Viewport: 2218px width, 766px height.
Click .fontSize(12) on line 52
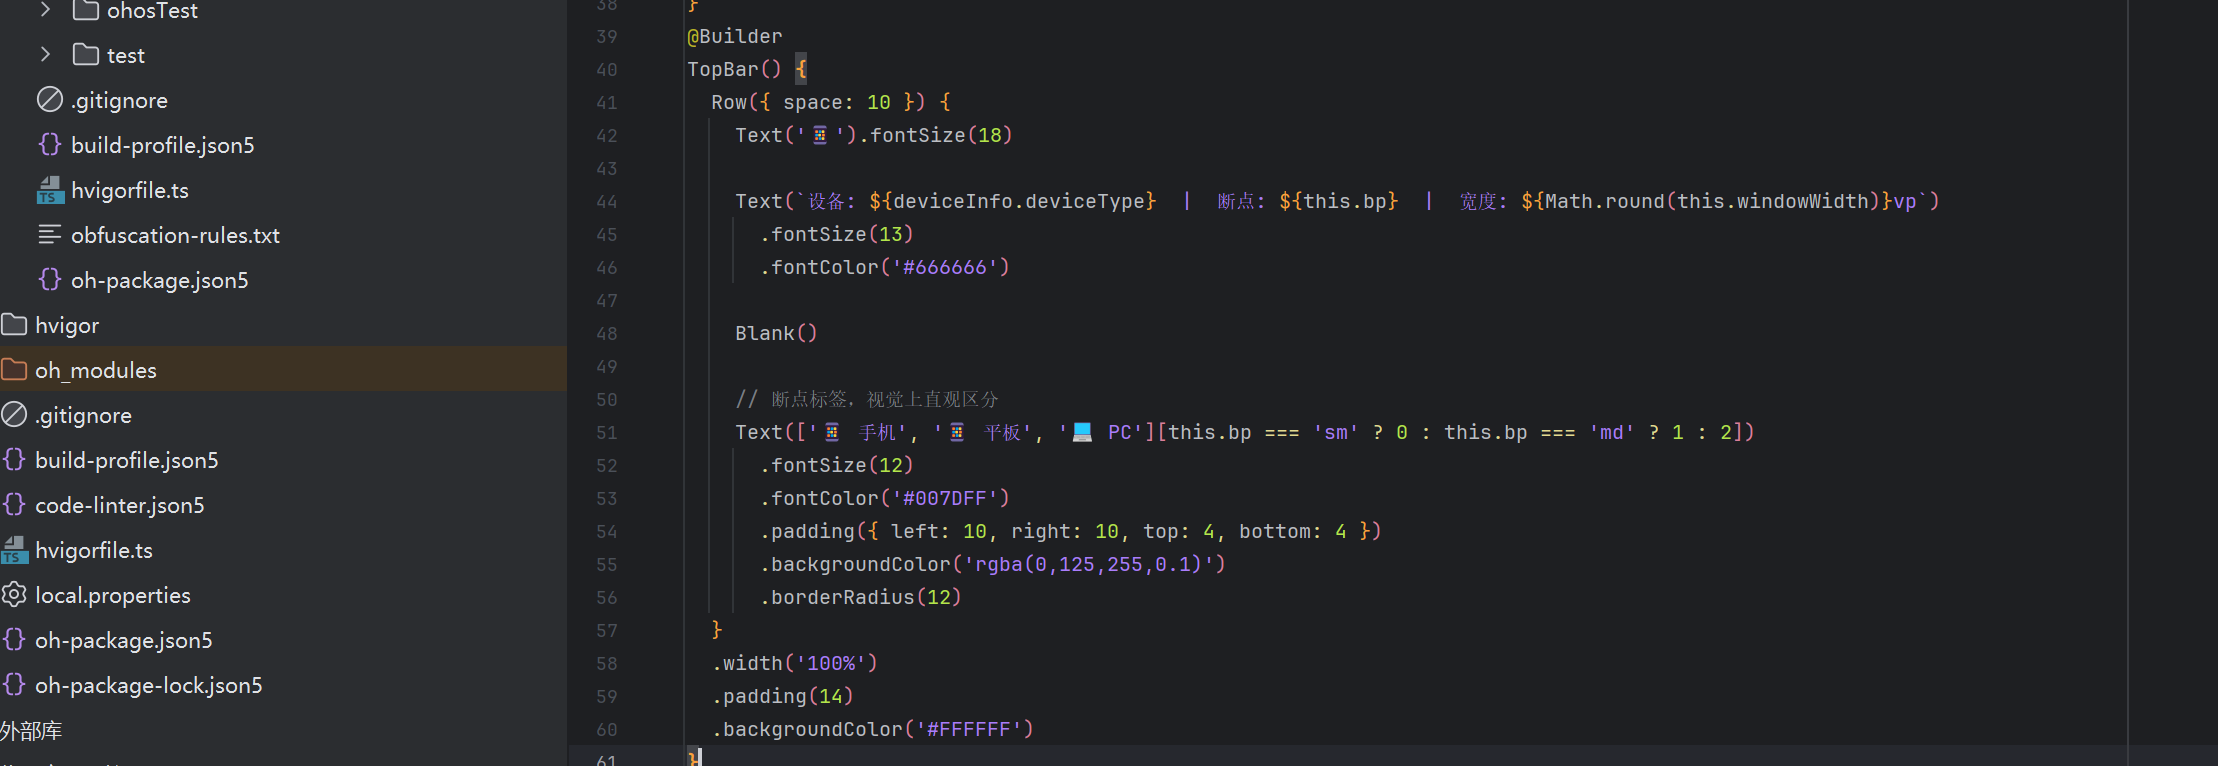pos(837,465)
